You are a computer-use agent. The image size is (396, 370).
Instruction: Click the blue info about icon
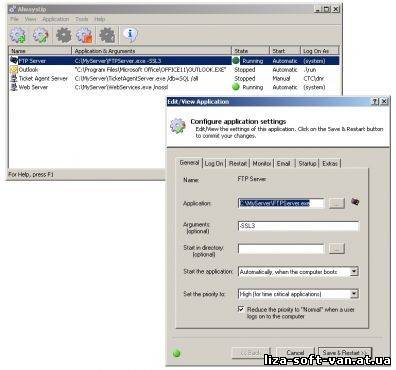click(x=130, y=34)
